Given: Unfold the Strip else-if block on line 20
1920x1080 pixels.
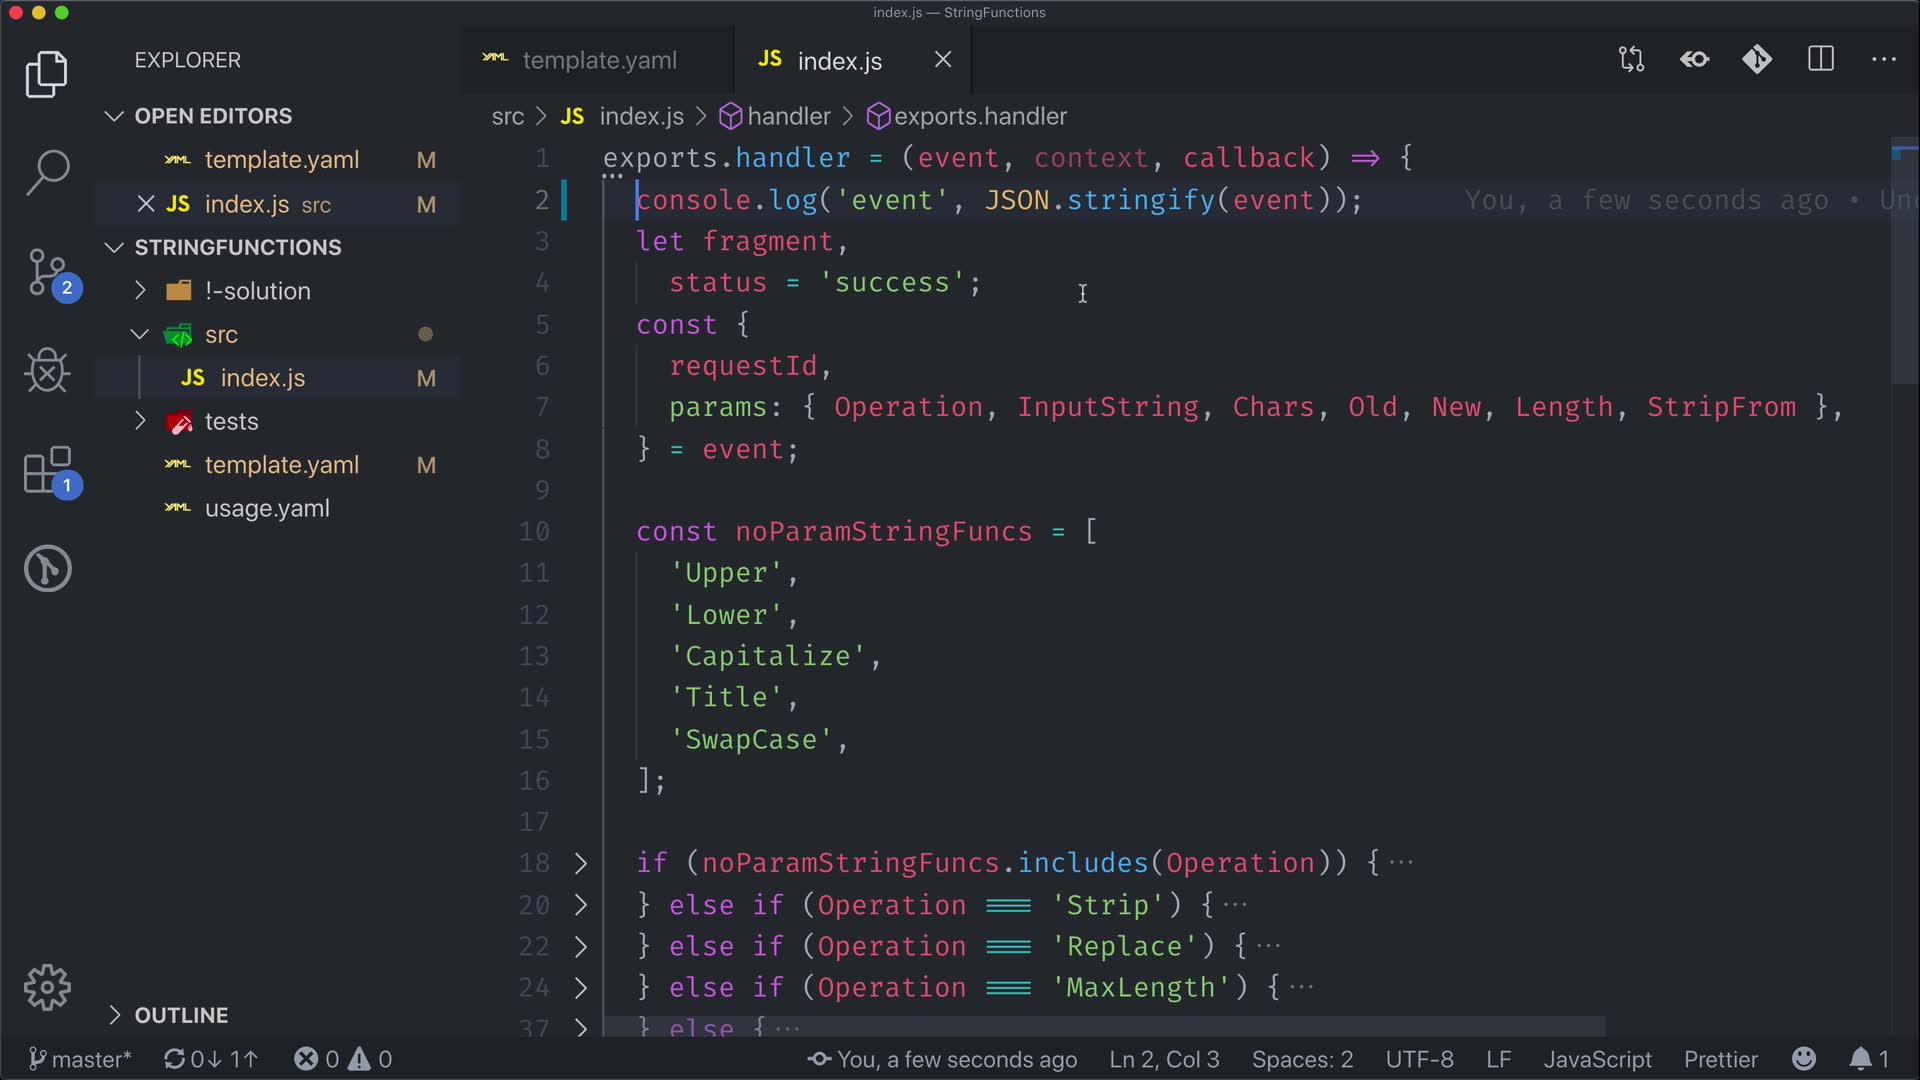Looking at the screenshot, I should (581, 905).
